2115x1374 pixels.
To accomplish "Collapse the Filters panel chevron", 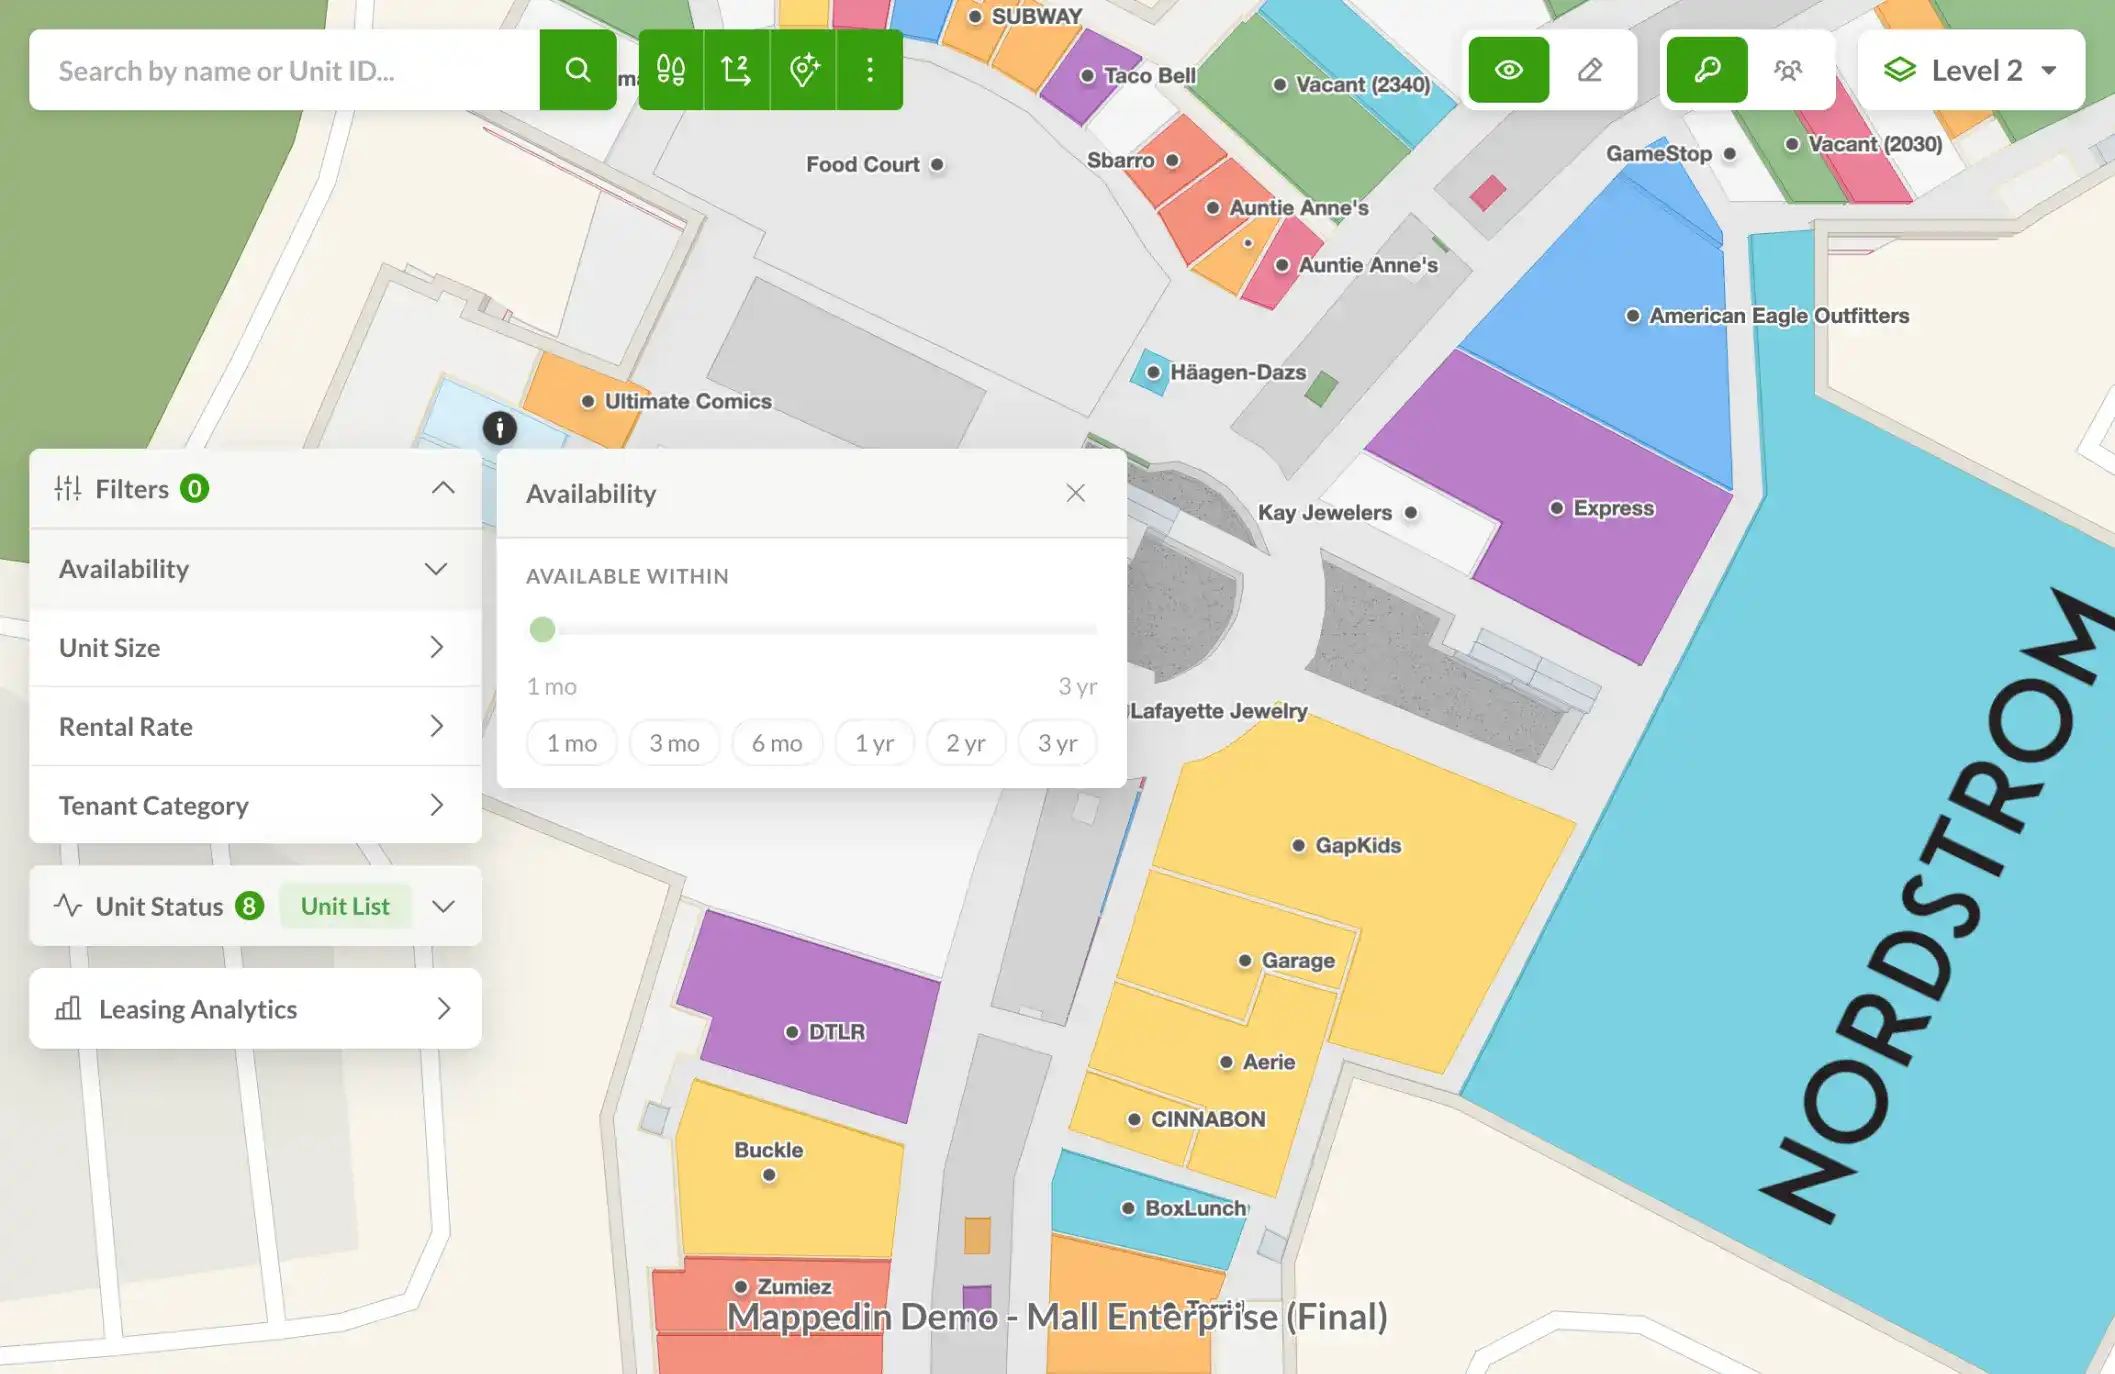I will point(443,488).
